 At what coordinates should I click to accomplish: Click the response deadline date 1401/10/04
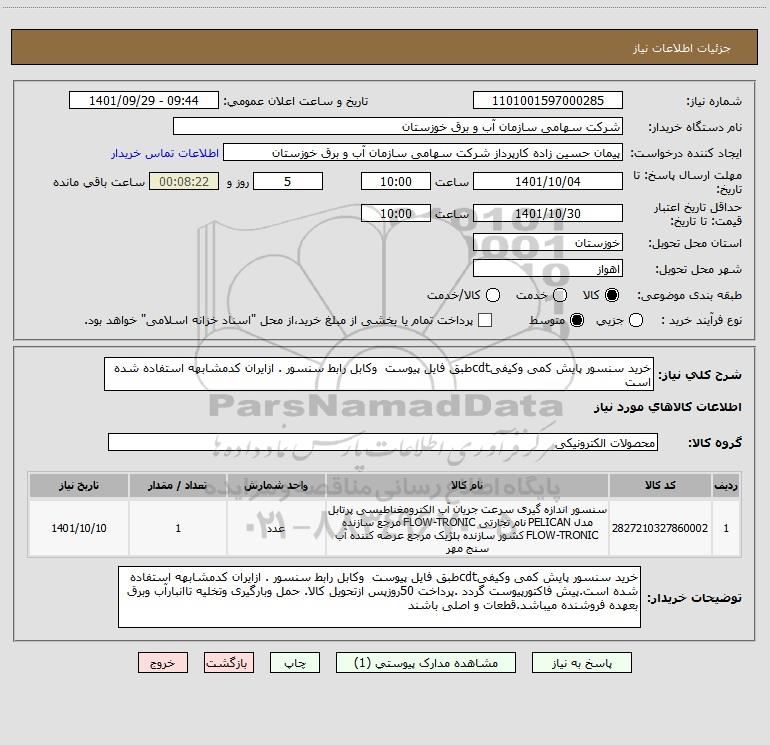(548, 181)
